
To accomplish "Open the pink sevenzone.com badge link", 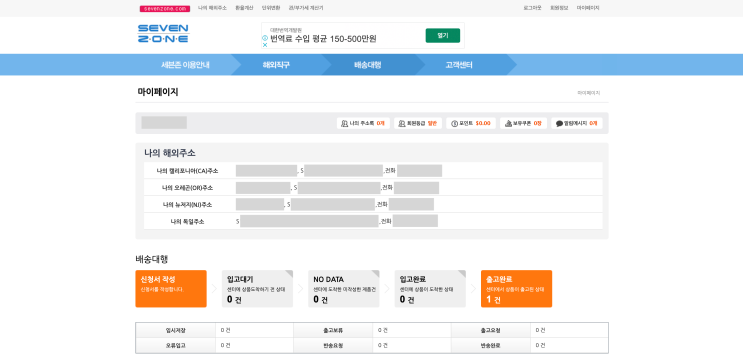I will 165,9.
